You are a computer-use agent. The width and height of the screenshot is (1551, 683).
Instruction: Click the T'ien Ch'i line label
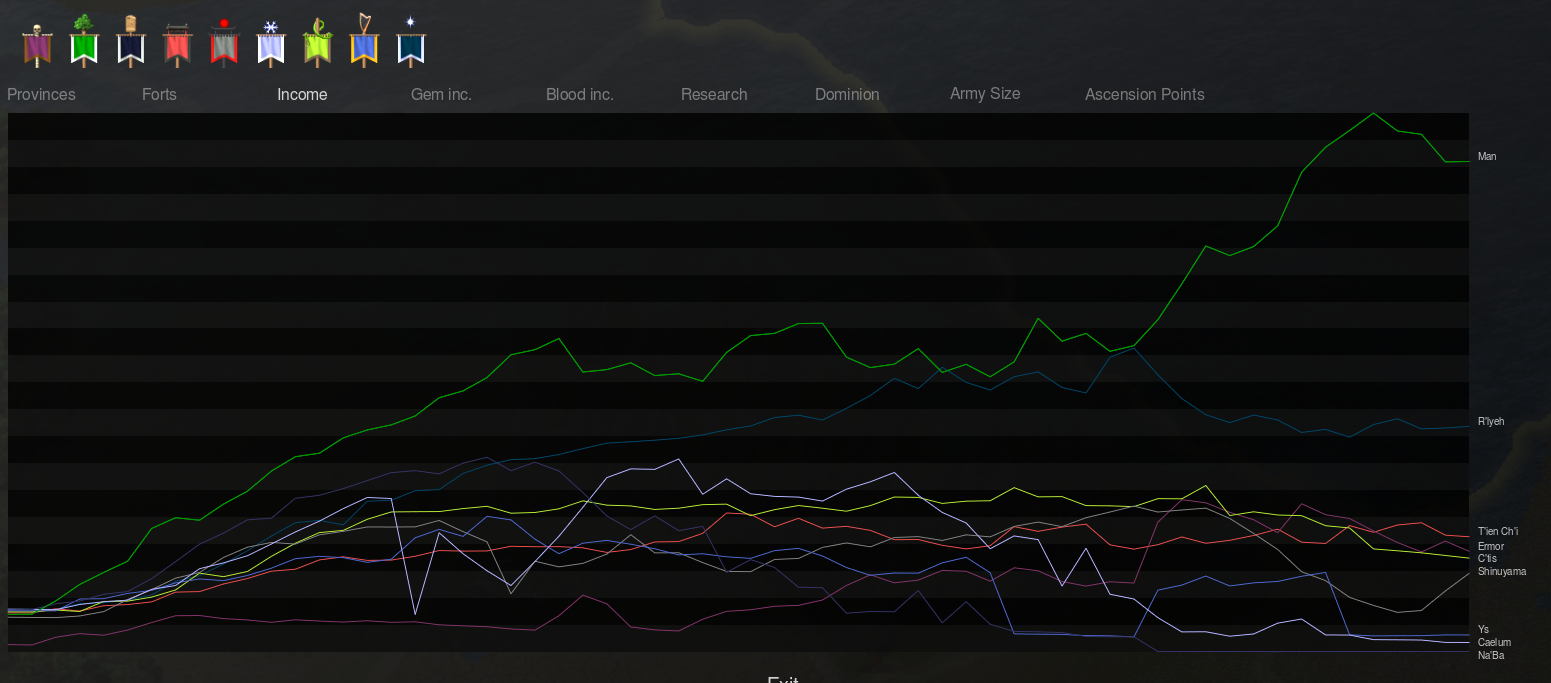1498,531
